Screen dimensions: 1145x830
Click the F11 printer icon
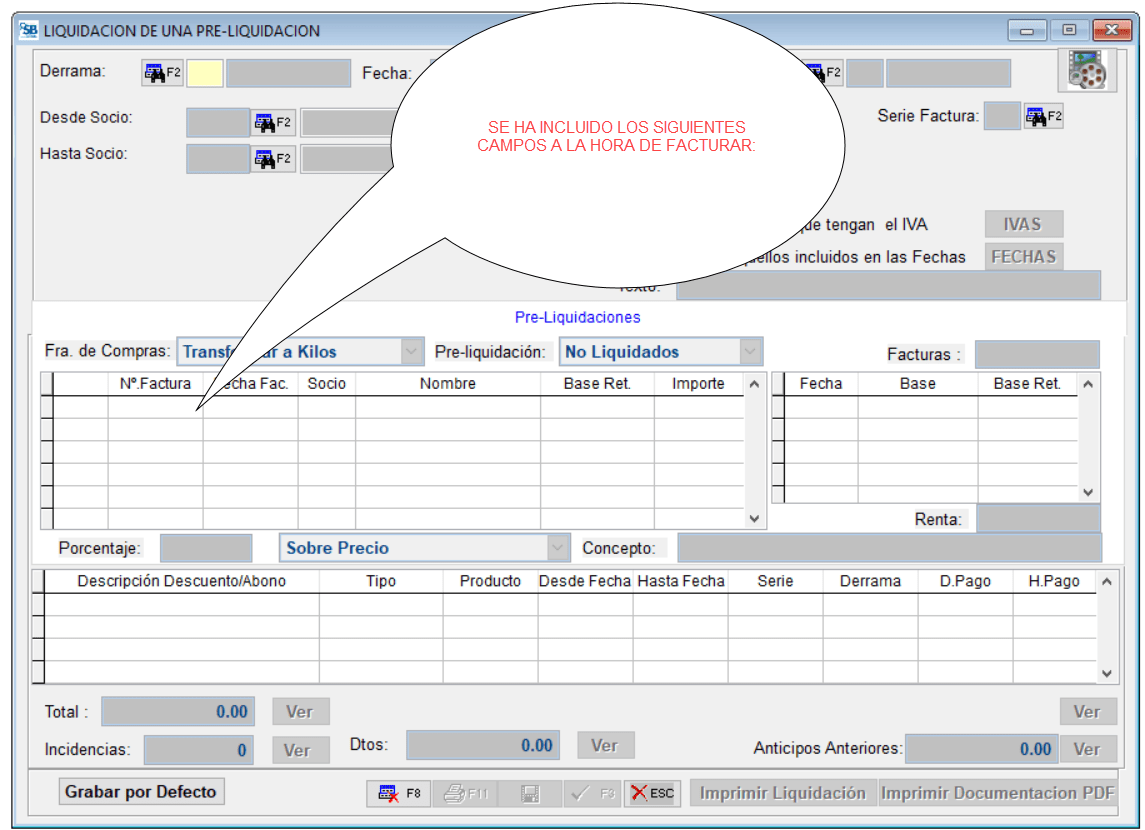click(465, 793)
